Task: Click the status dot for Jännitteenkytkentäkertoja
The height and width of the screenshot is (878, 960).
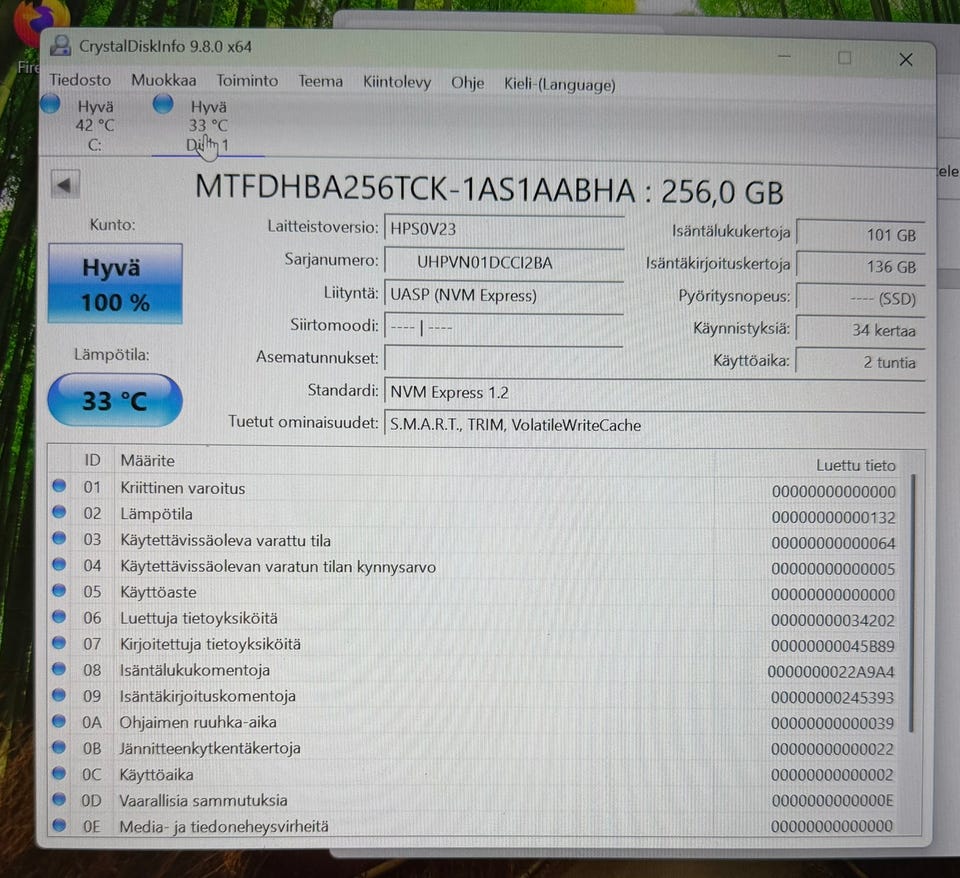Action: [x=59, y=747]
